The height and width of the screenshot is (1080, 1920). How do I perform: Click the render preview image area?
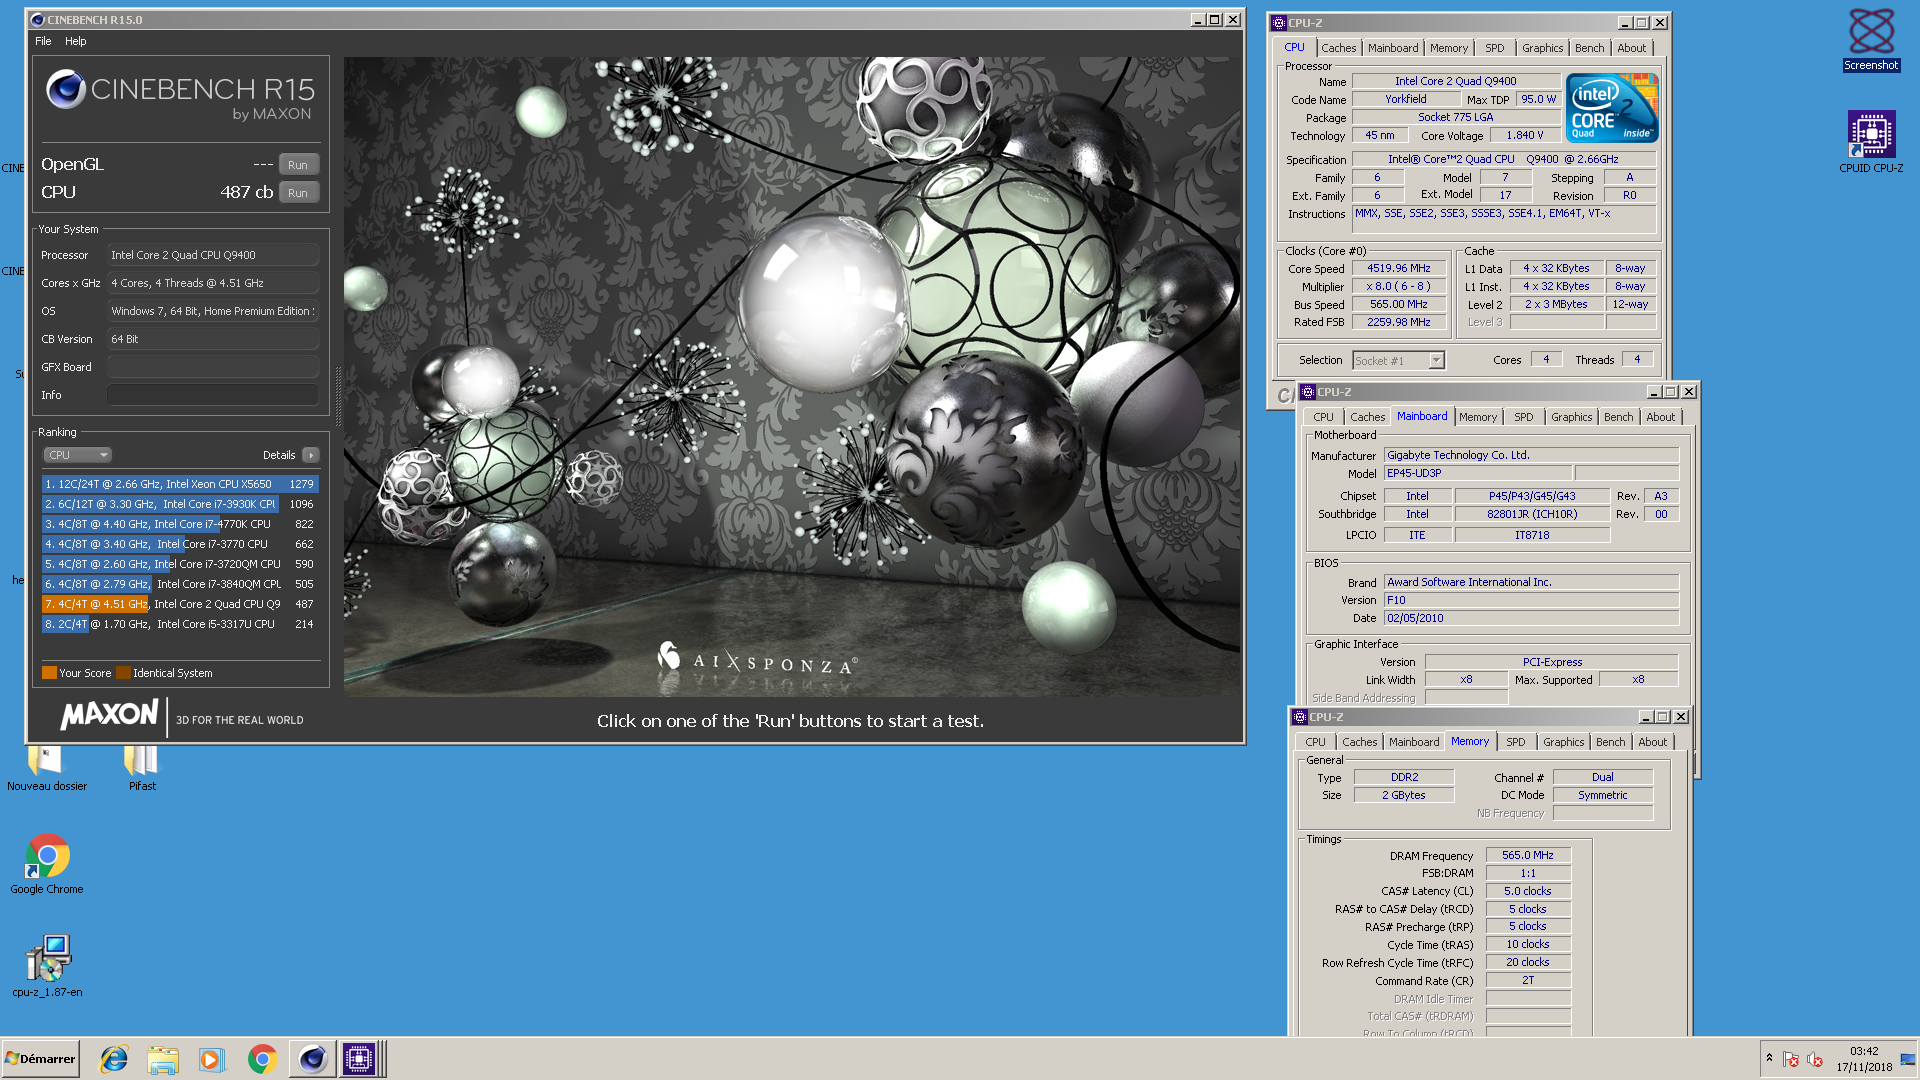pyautogui.click(x=792, y=376)
